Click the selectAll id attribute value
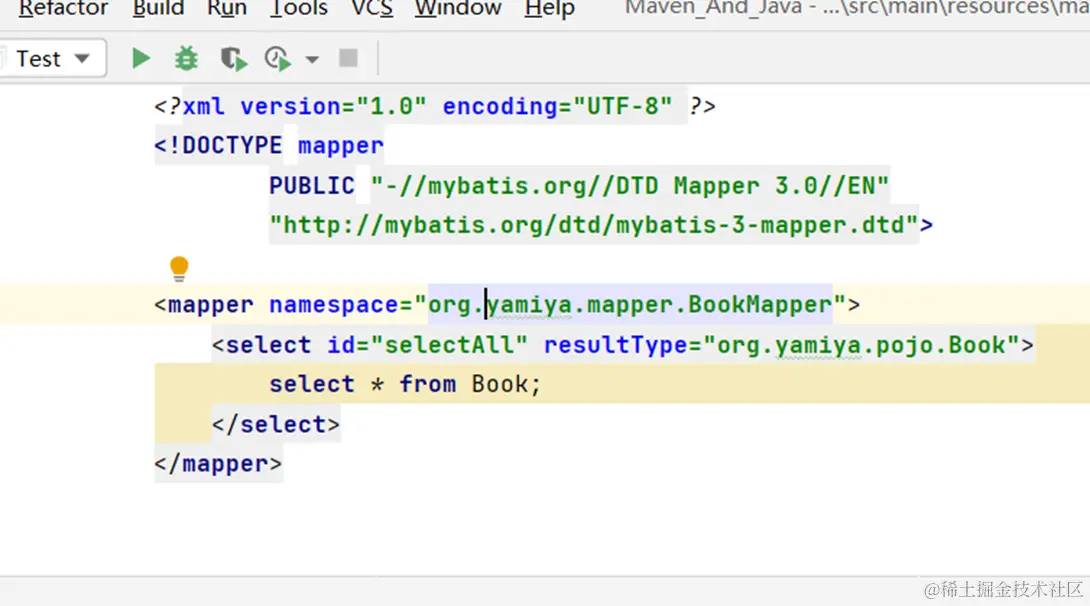1090x606 pixels. (x=449, y=345)
